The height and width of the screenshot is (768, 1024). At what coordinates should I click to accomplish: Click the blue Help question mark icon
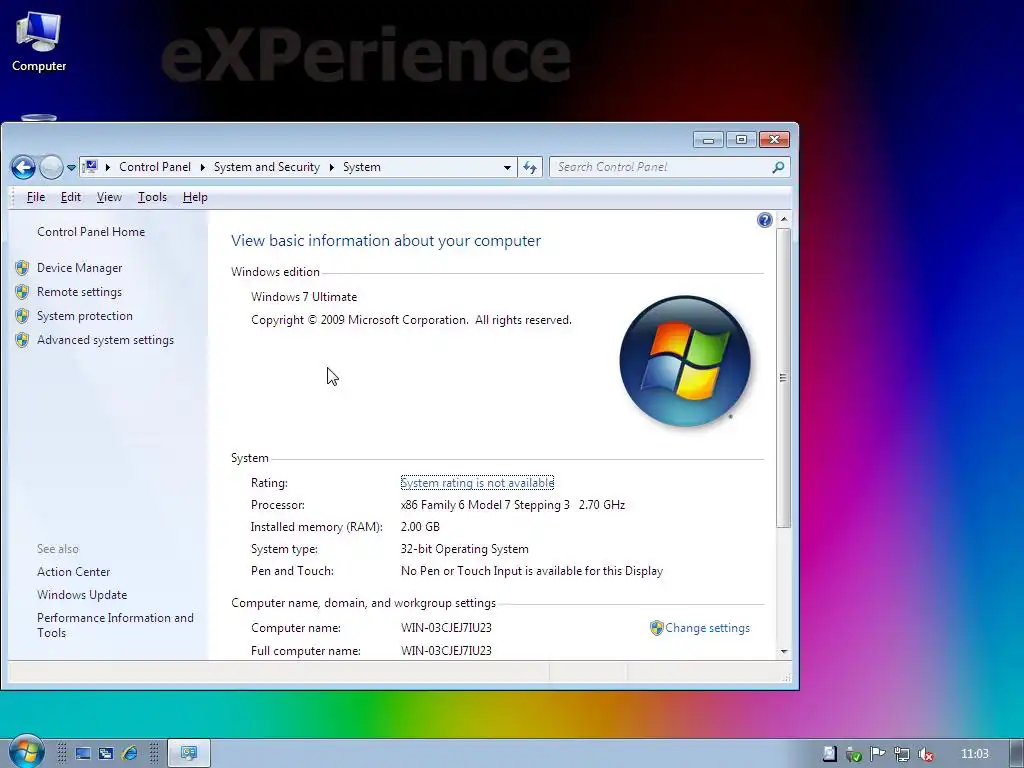tap(765, 220)
